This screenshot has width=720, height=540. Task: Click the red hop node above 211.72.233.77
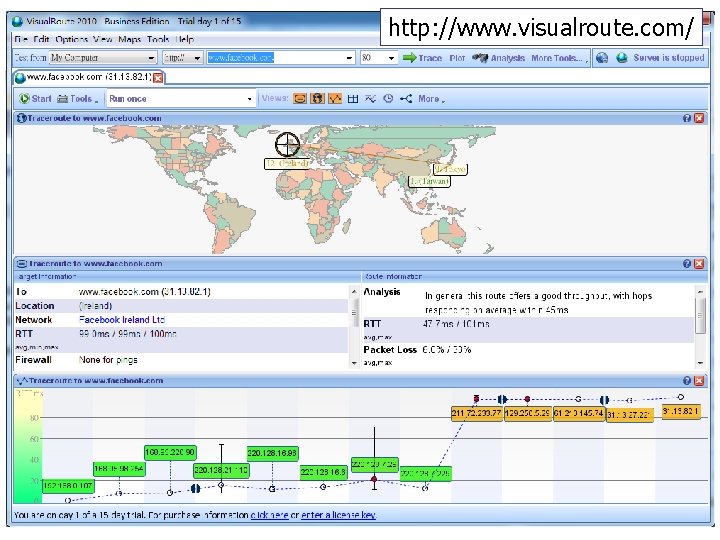pos(477,398)
